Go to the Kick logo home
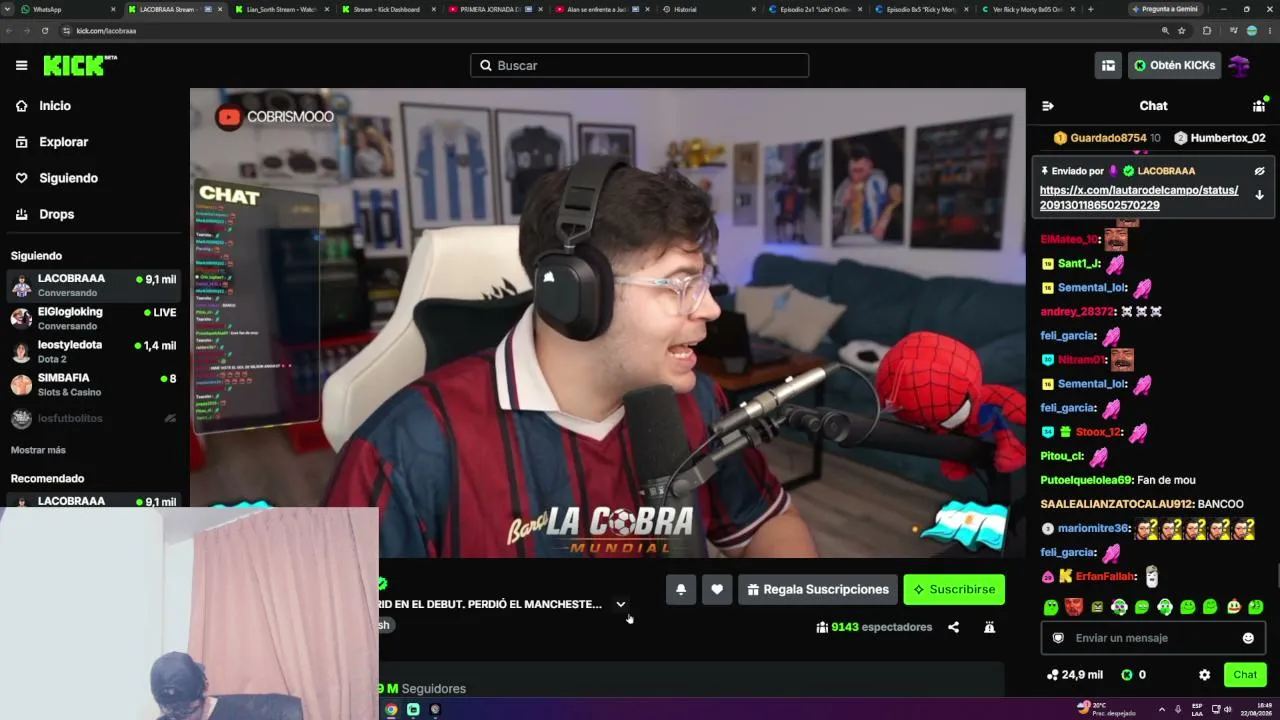 click(79, 65)
